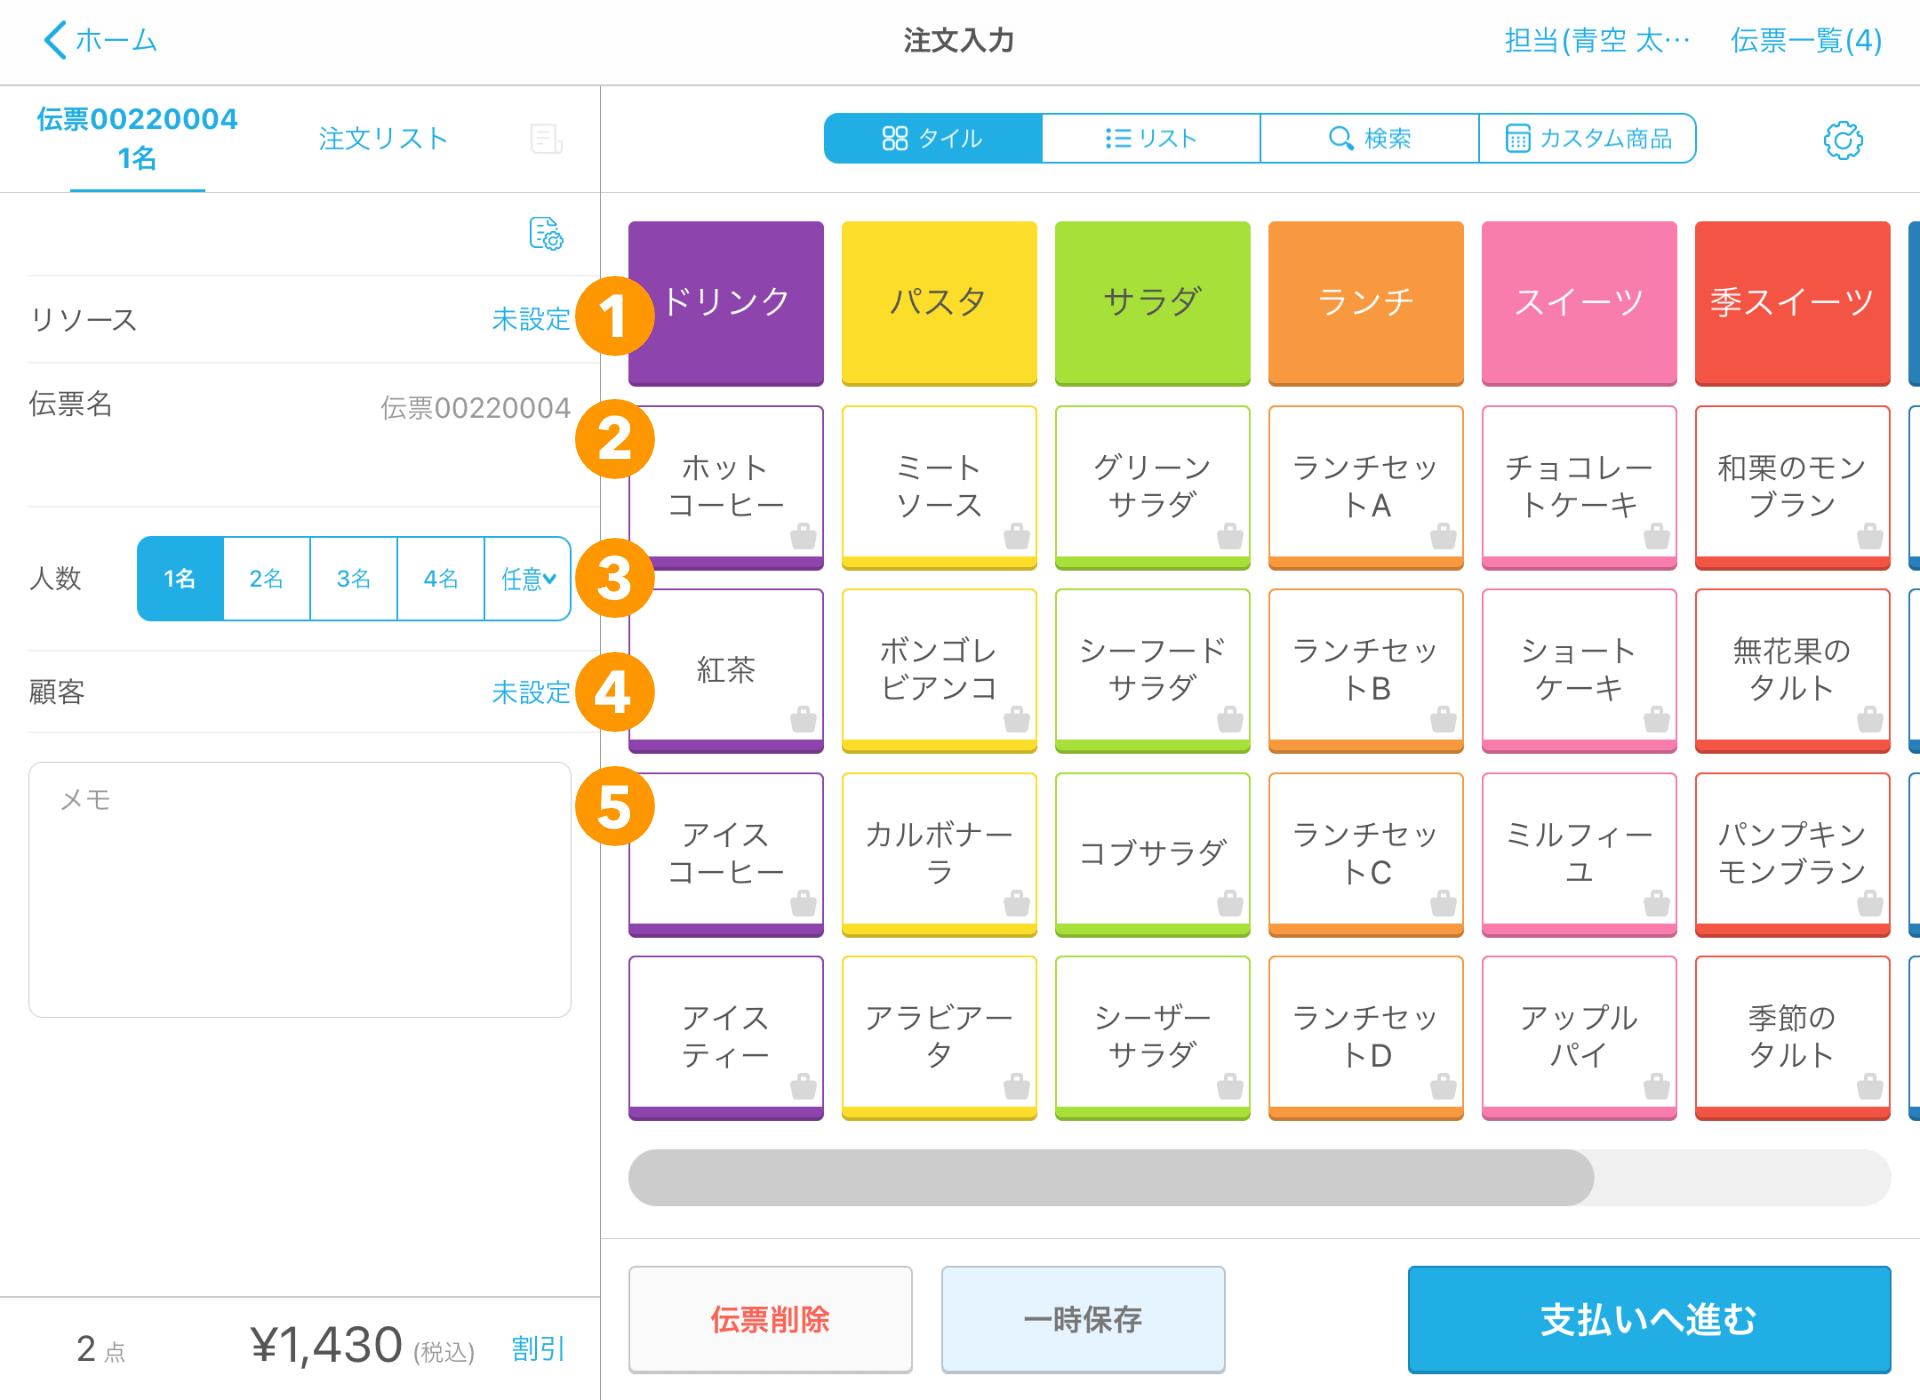Set the リソース value 未設定
Viewport: 1920px width, 1400px height.
pos(530,319)
